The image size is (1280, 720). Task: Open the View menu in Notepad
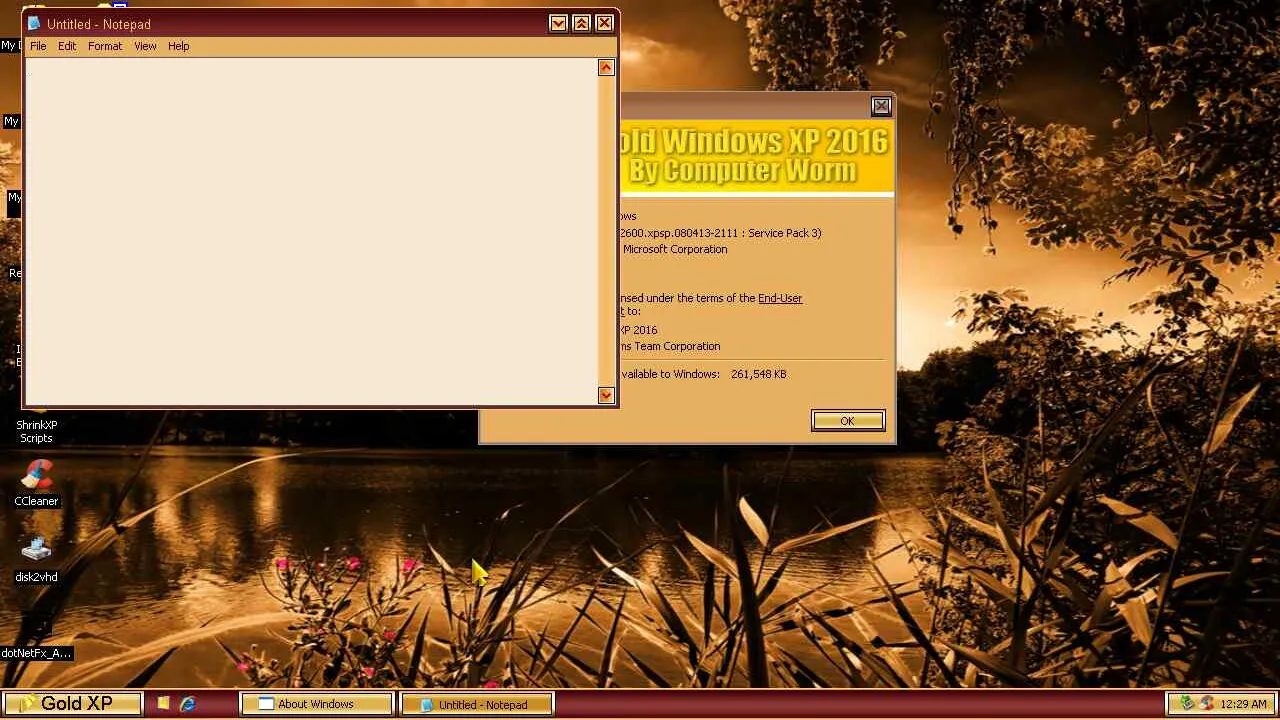(145, 46)
